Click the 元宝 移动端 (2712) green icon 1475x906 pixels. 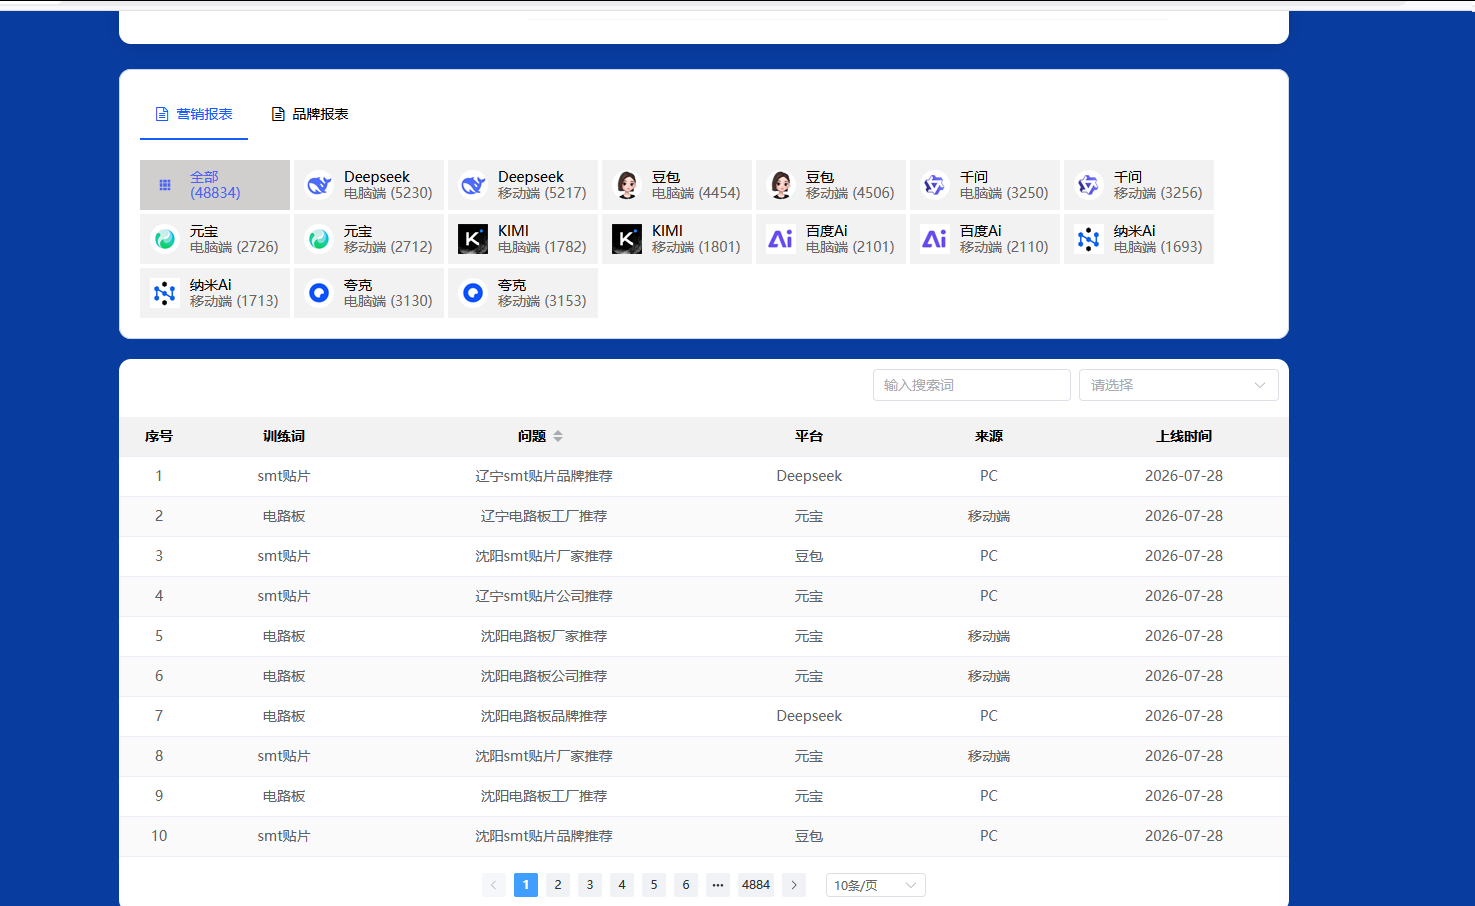319,239
